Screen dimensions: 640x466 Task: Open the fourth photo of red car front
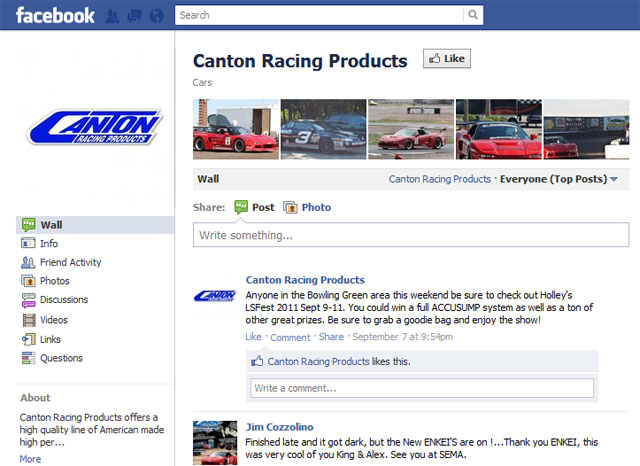pos(499,129)
